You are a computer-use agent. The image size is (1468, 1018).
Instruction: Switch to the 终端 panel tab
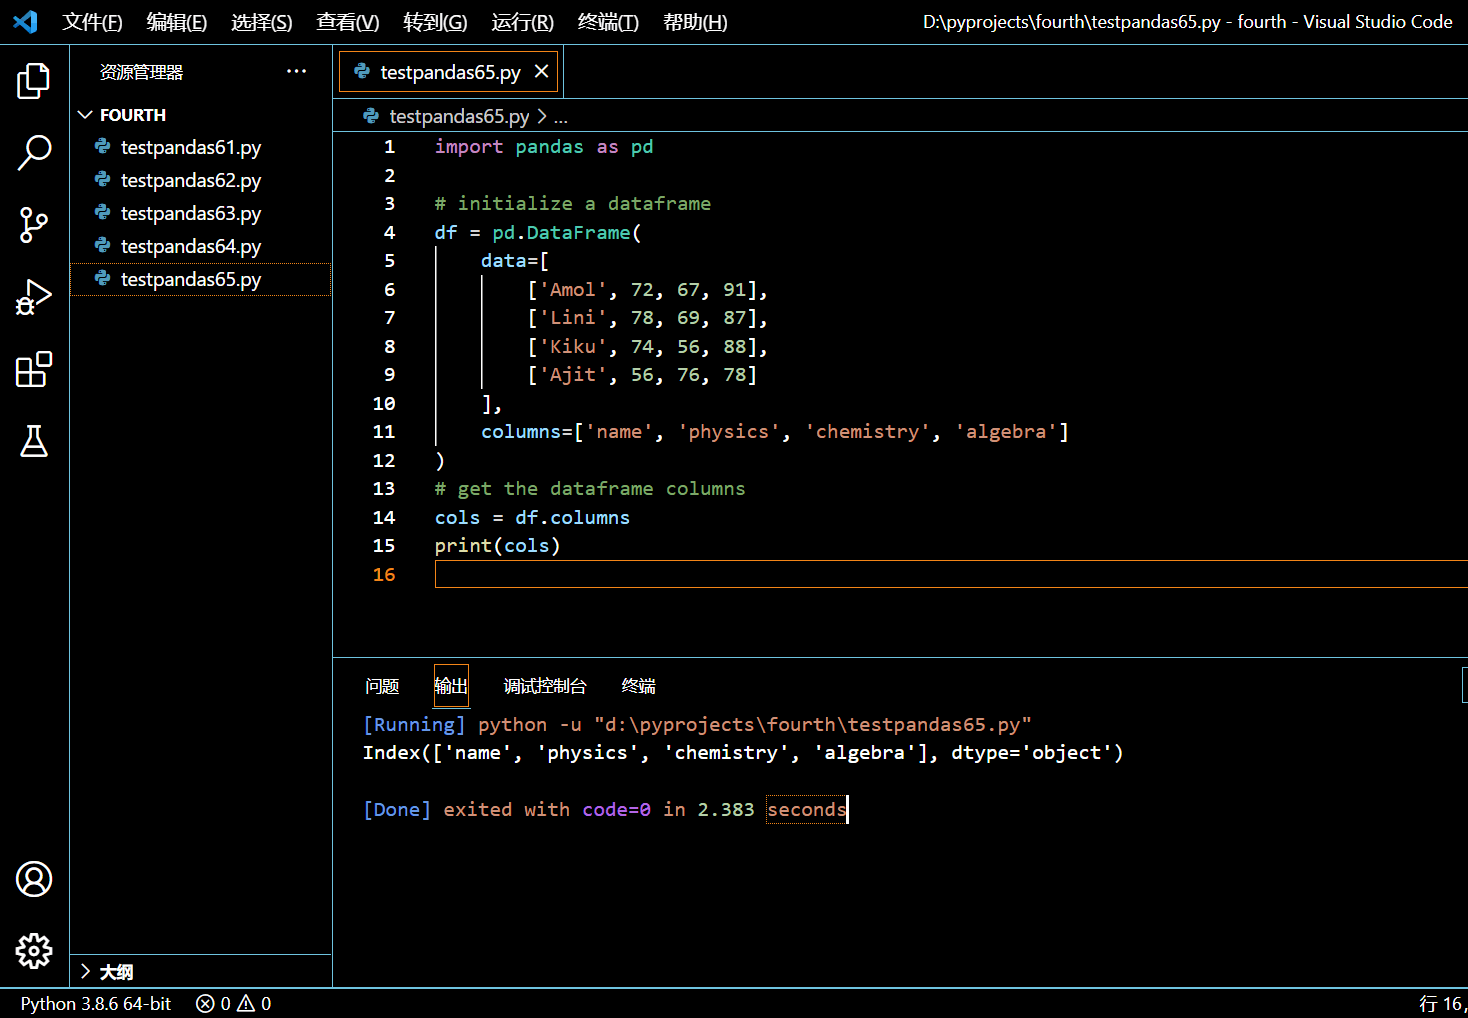pyautogui.click(x=638, y=686)
